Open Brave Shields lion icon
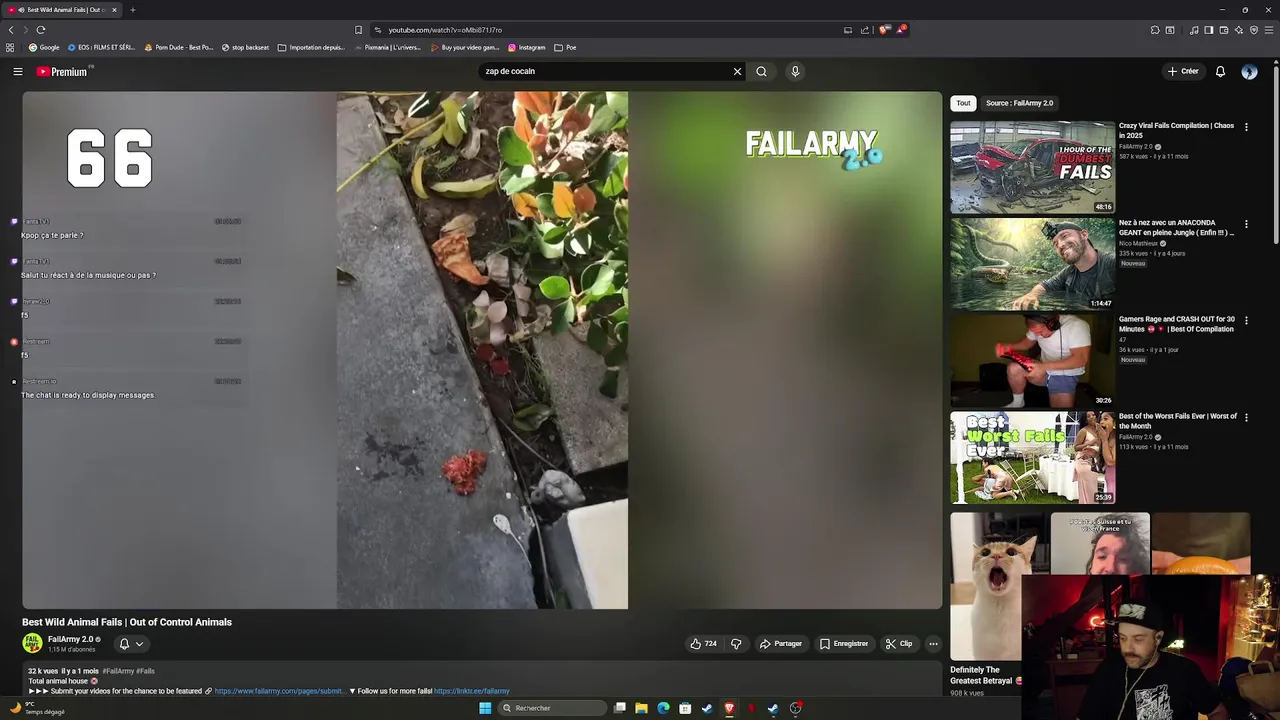The height and width of the screenshot is (720, 1280). pos(883,30)
